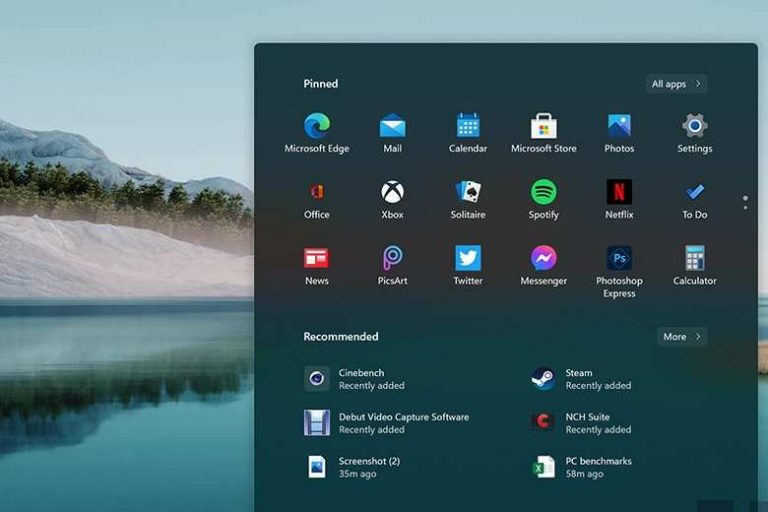Launch the Photos app
The height and width of the screenshot is (512, 768).
click(x=619, y=133)
